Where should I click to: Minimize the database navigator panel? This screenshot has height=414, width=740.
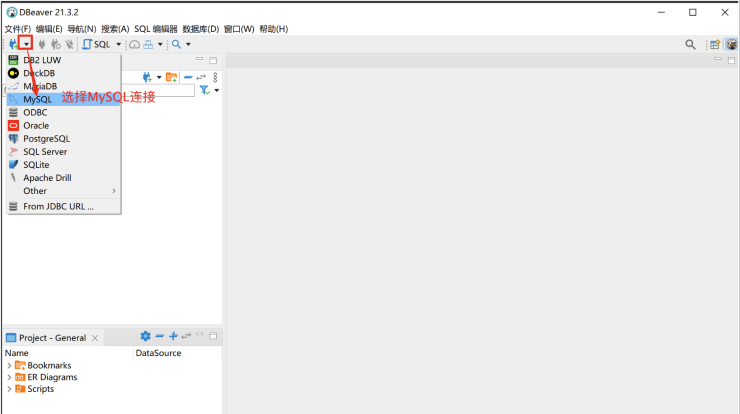point(200,59)
